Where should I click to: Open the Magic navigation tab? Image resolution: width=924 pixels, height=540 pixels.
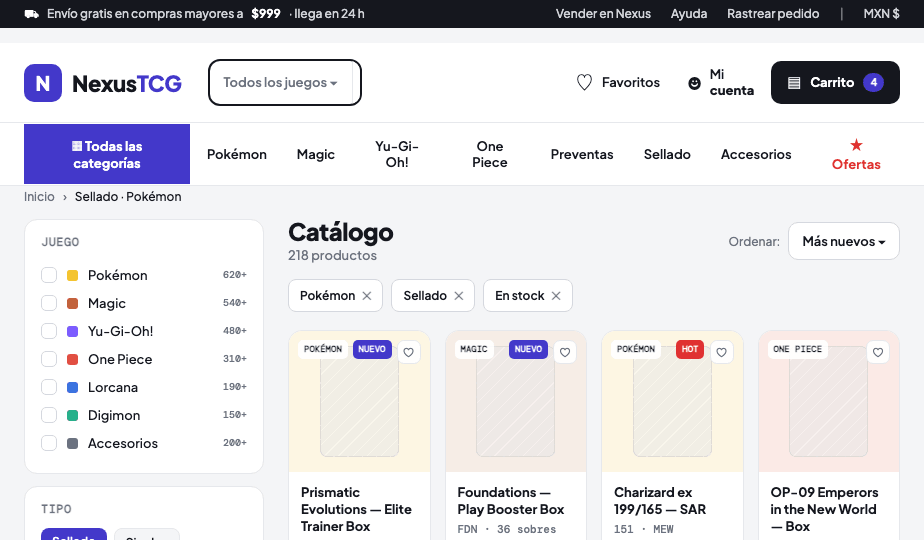click(316, 154)
